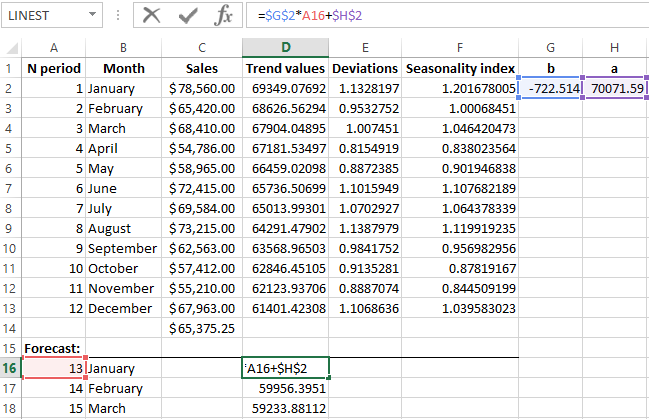This screenshot has width=649, height=419.
Task: Click the "b" header cell
Action: (550, 68)
